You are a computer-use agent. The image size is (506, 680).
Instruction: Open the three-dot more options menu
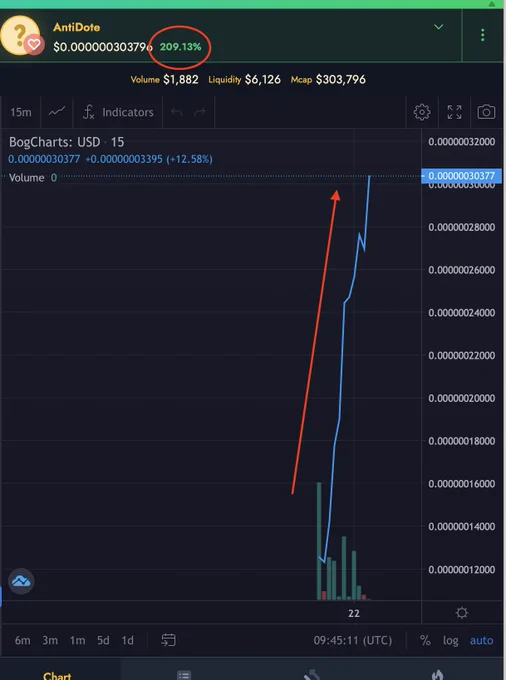click(483, 35)
